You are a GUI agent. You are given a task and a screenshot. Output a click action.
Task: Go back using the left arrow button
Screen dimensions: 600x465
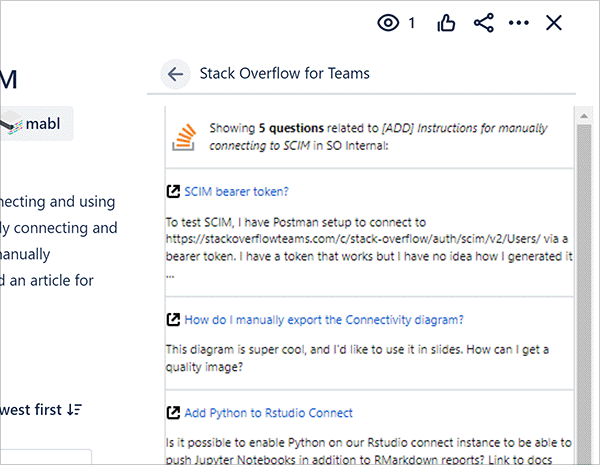coord(176,74)
